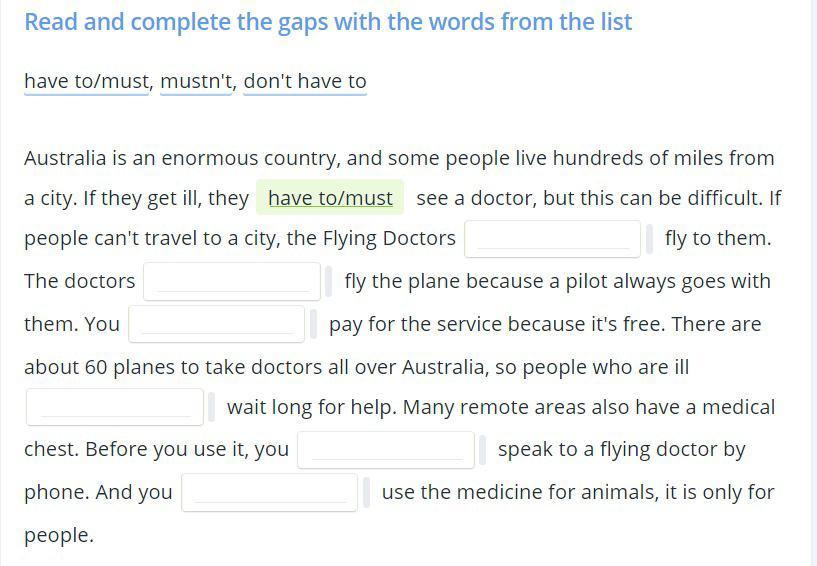Pick "don't have to" from the word list

(305, 82)
